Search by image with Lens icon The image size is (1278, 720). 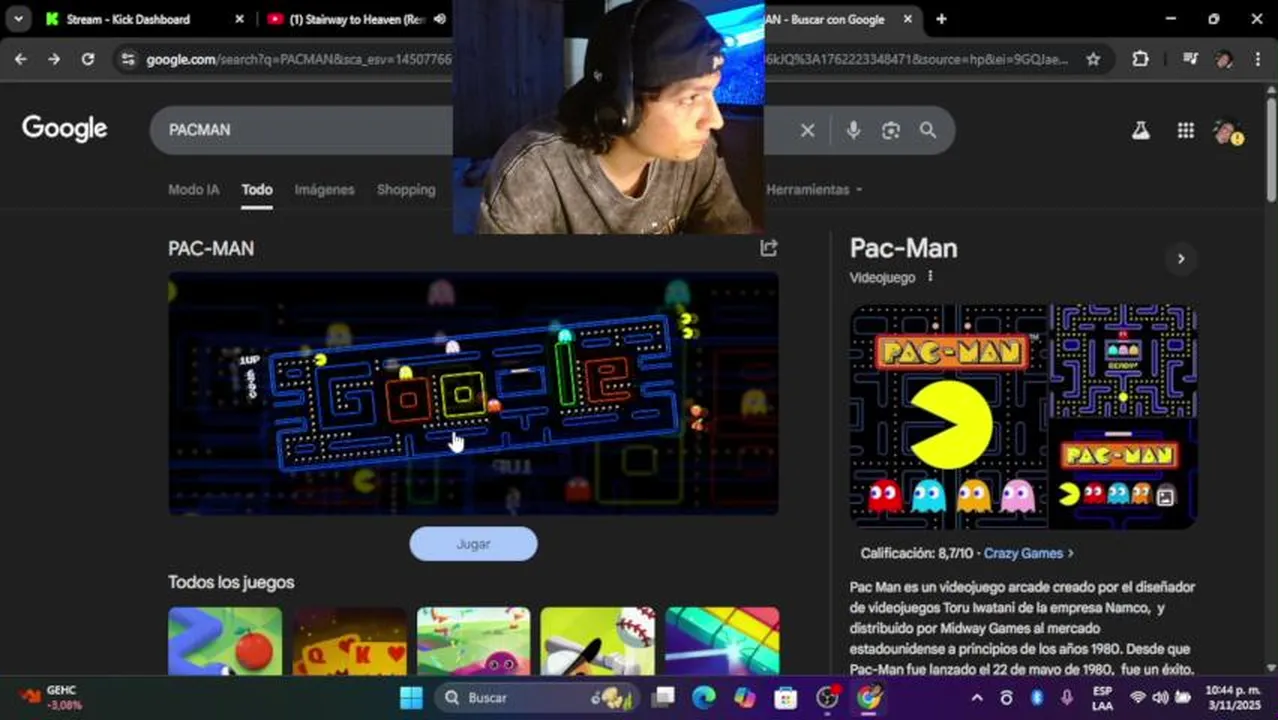point(891,130)
